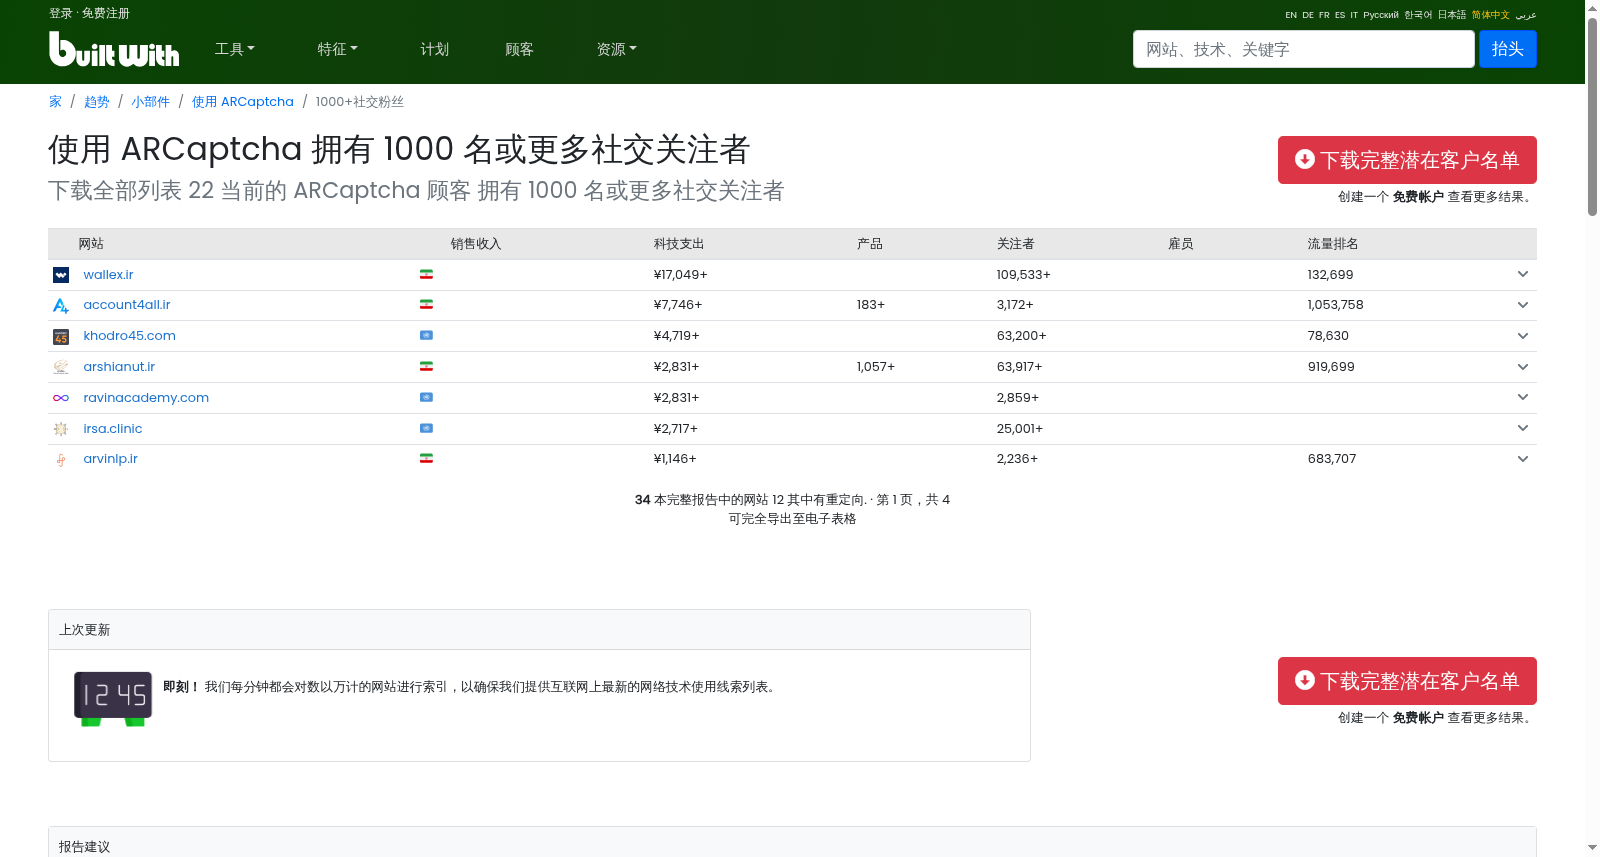Expand the arvinlp.ir row details
Viewport: 1600px width, 857px height.
(x=1523, y=459)
